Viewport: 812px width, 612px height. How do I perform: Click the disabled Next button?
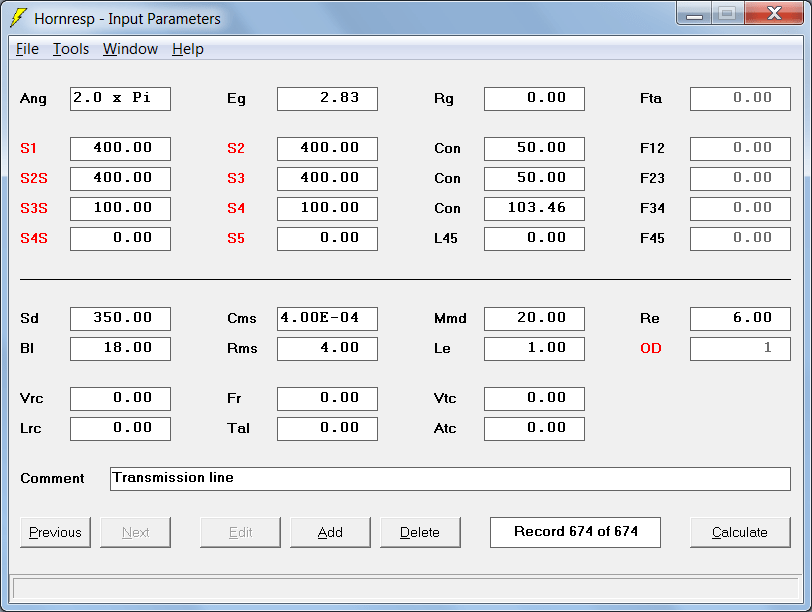pyautogui.click(x=135, y=532)
